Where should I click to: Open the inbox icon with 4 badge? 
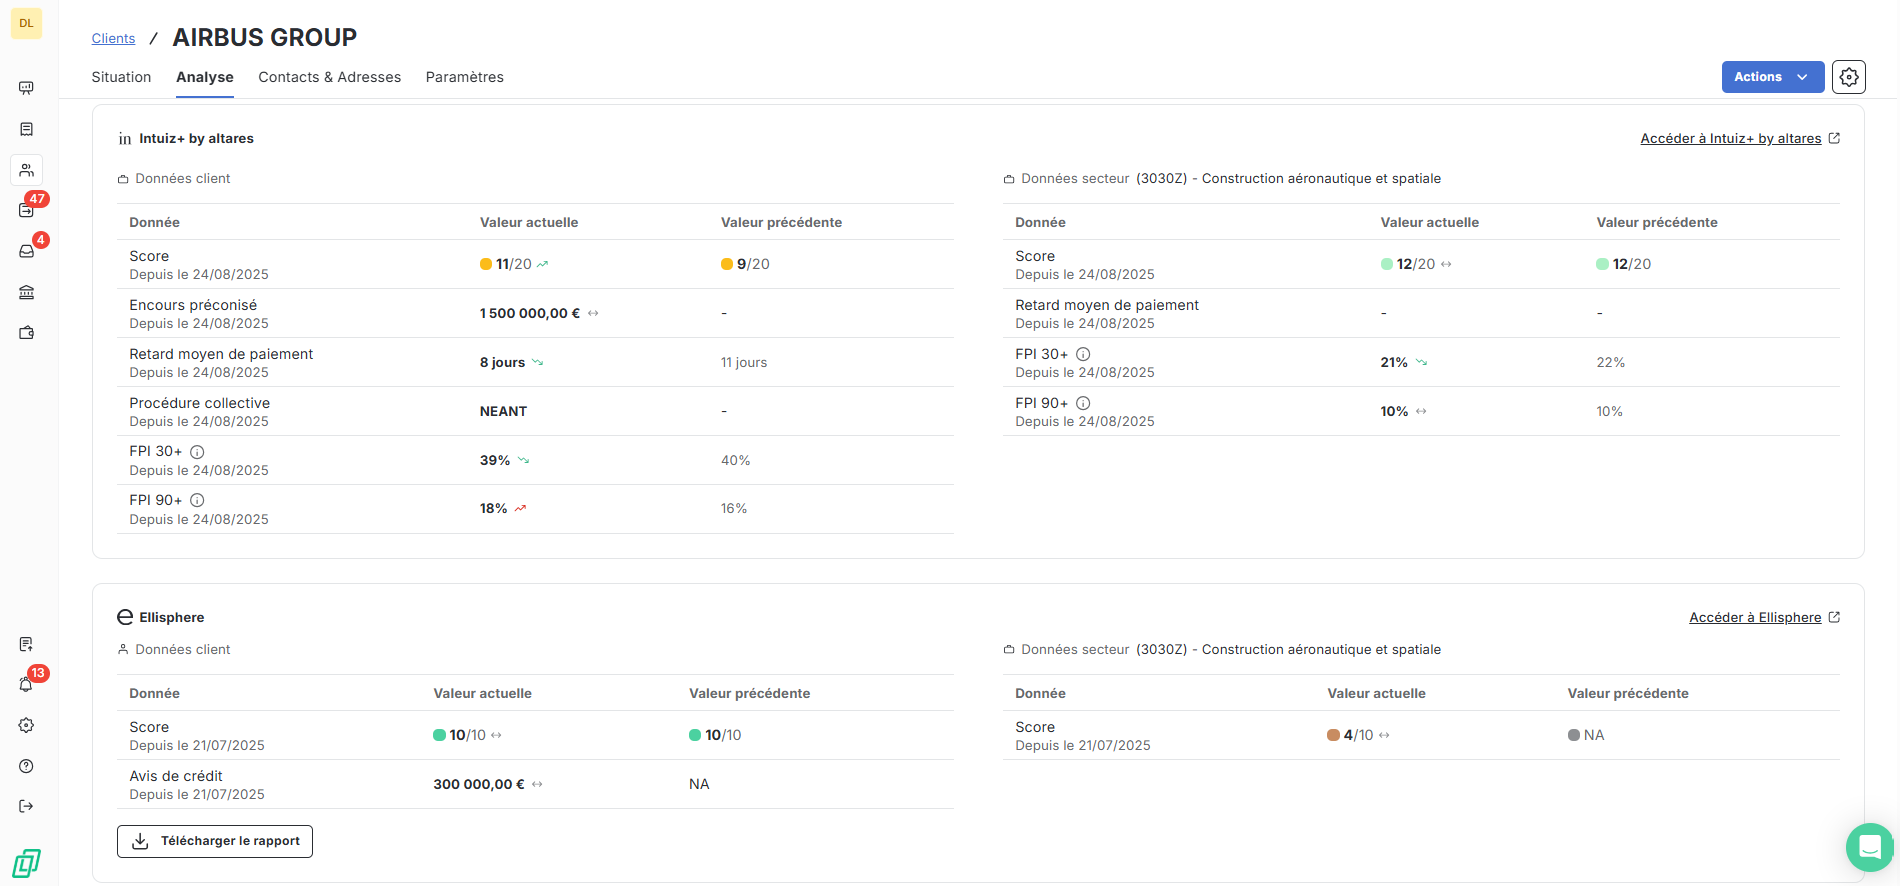[27, 251]
